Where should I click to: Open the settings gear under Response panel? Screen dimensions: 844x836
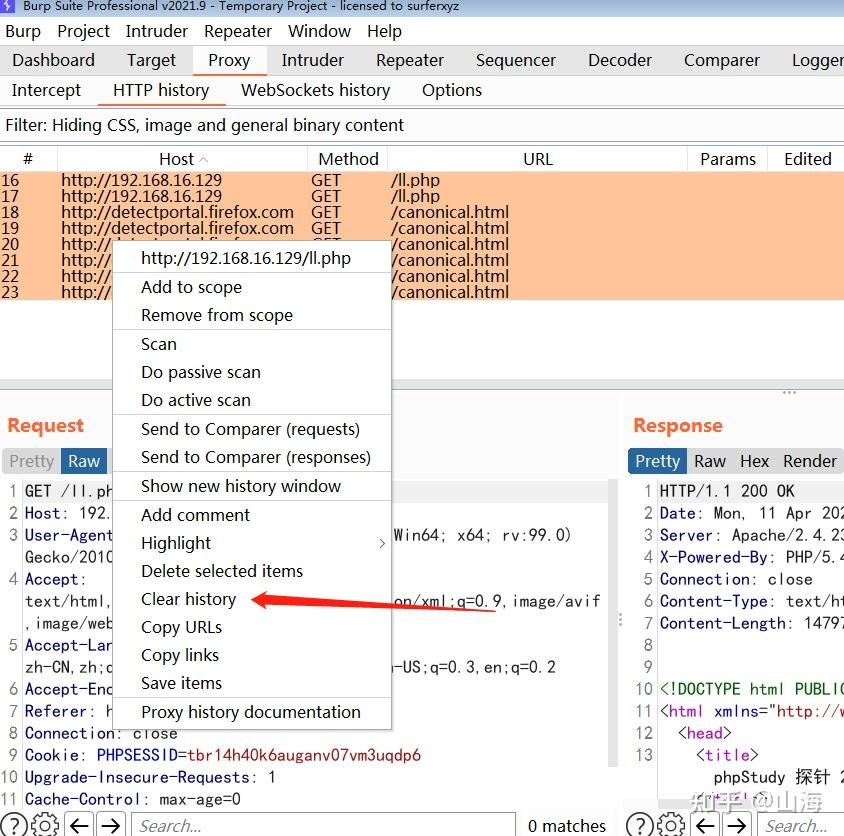point(668,825)
